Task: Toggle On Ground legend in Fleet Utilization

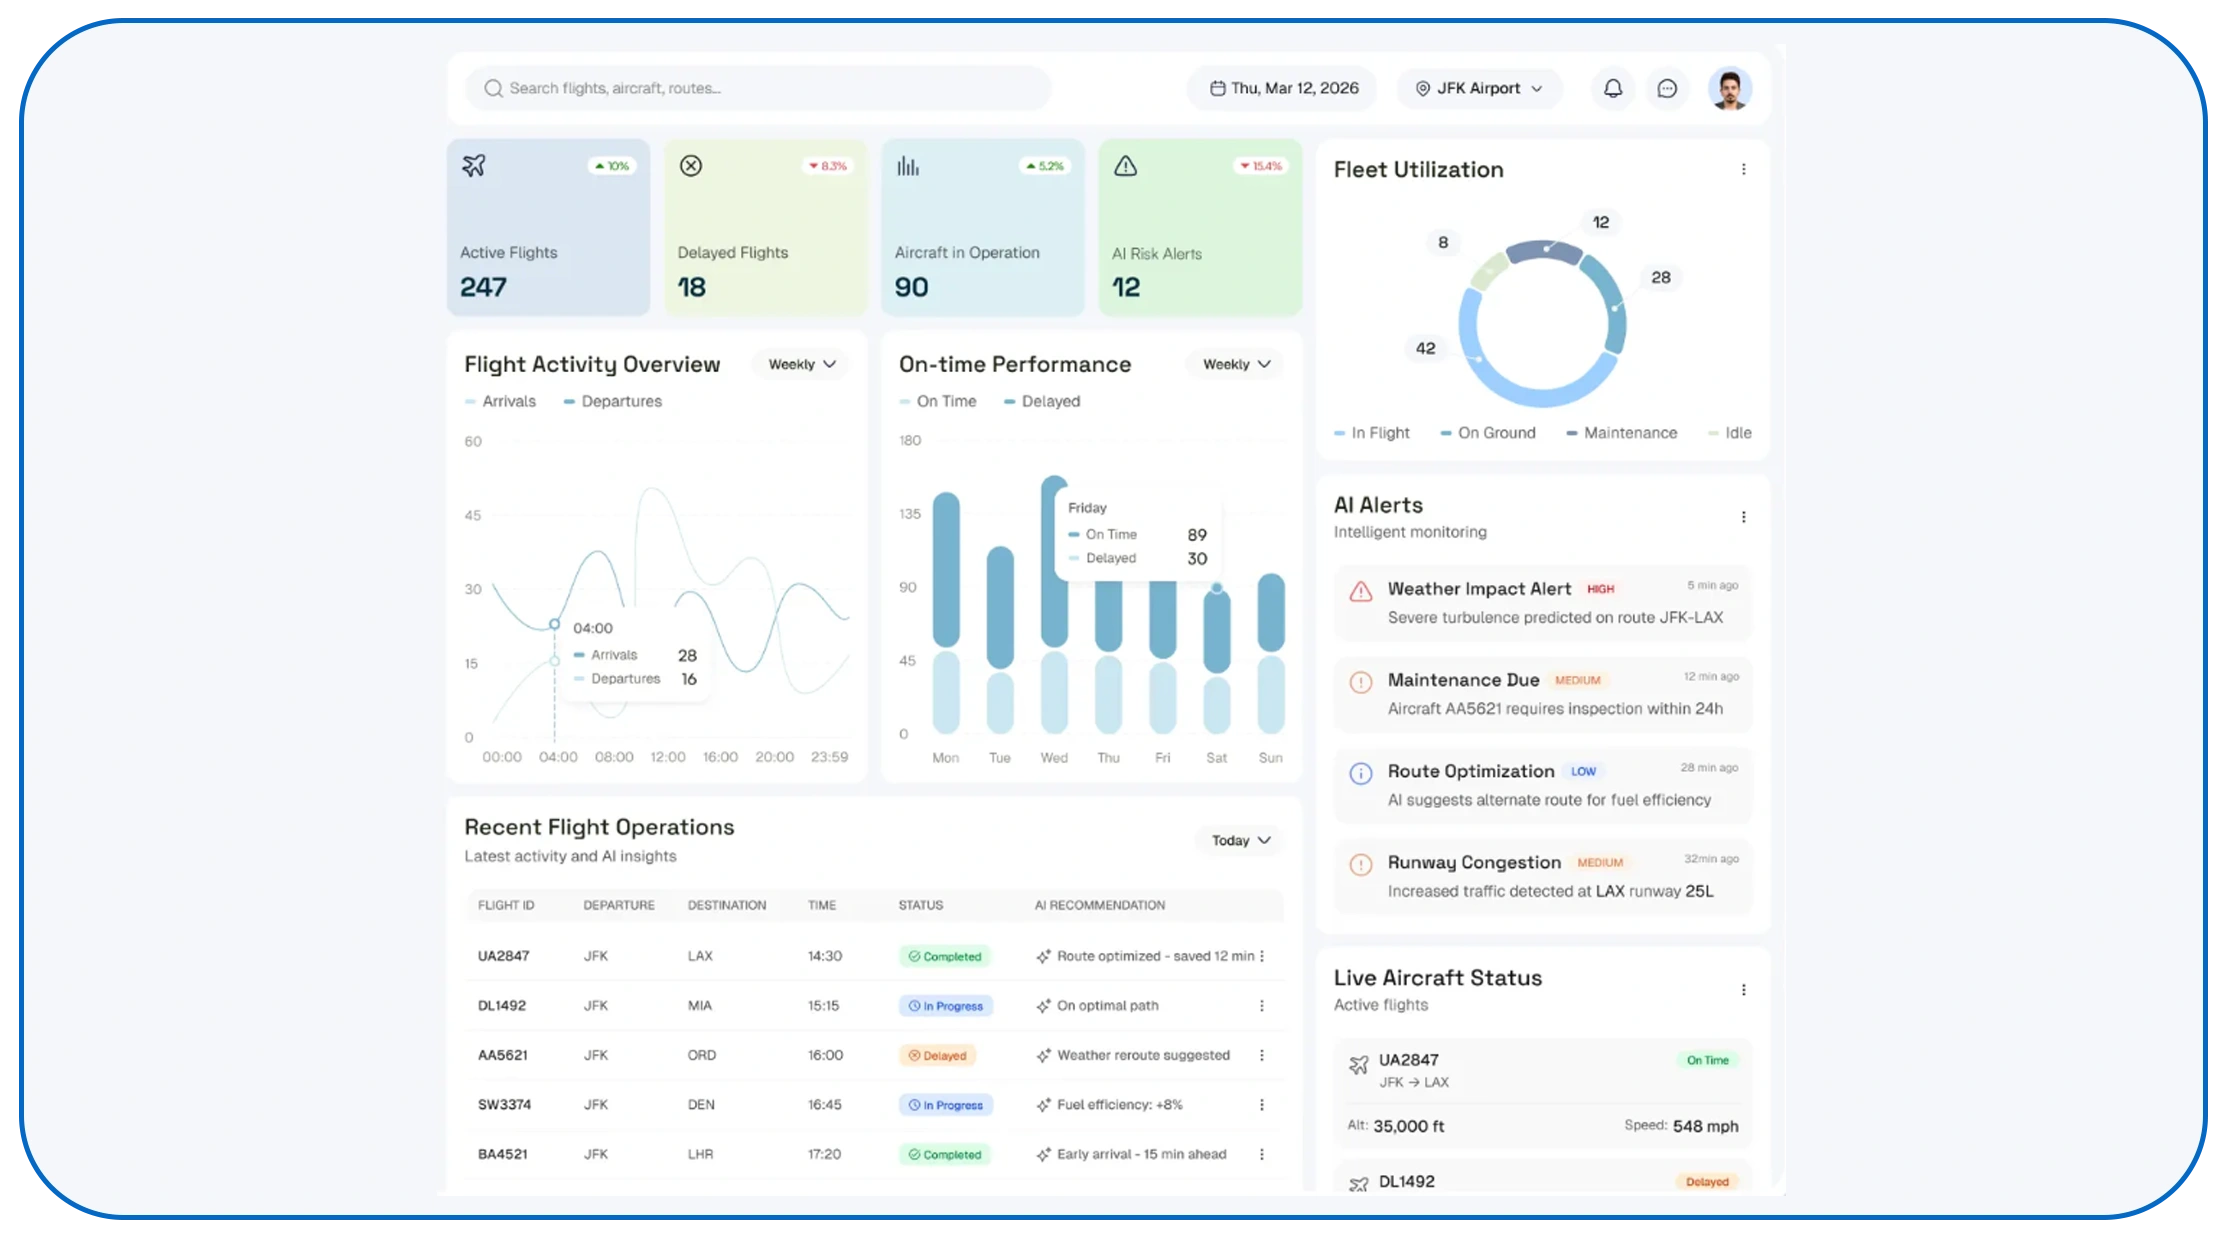Action: point(1488,433)
